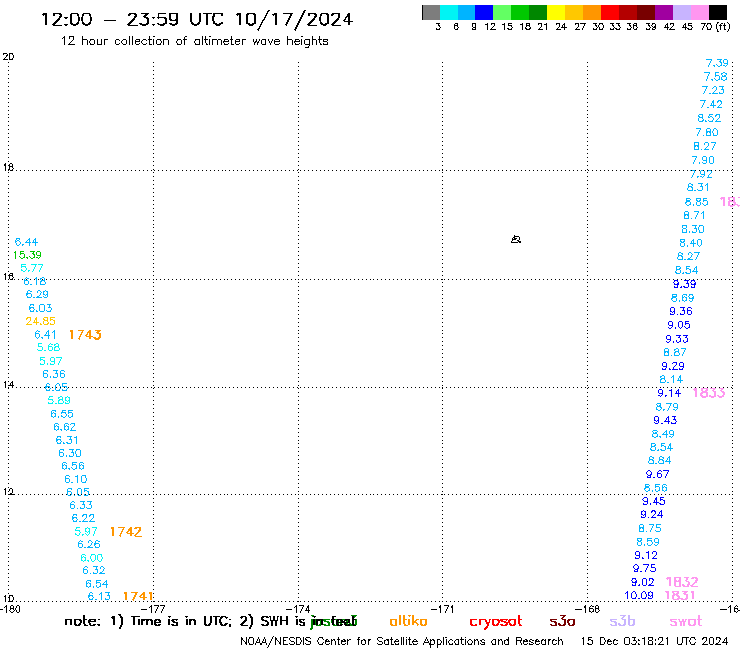740x650 pixels.
Task: Click the 6.56 wave height value
Action: tap(73, 466)
